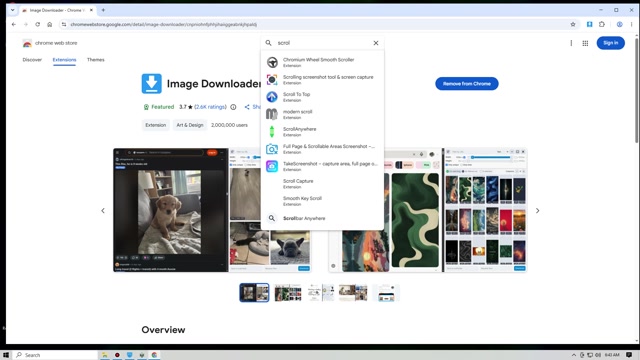Click the Windows taskbar Search box
The image size is (640, 360).
click(x=55, y=355)
